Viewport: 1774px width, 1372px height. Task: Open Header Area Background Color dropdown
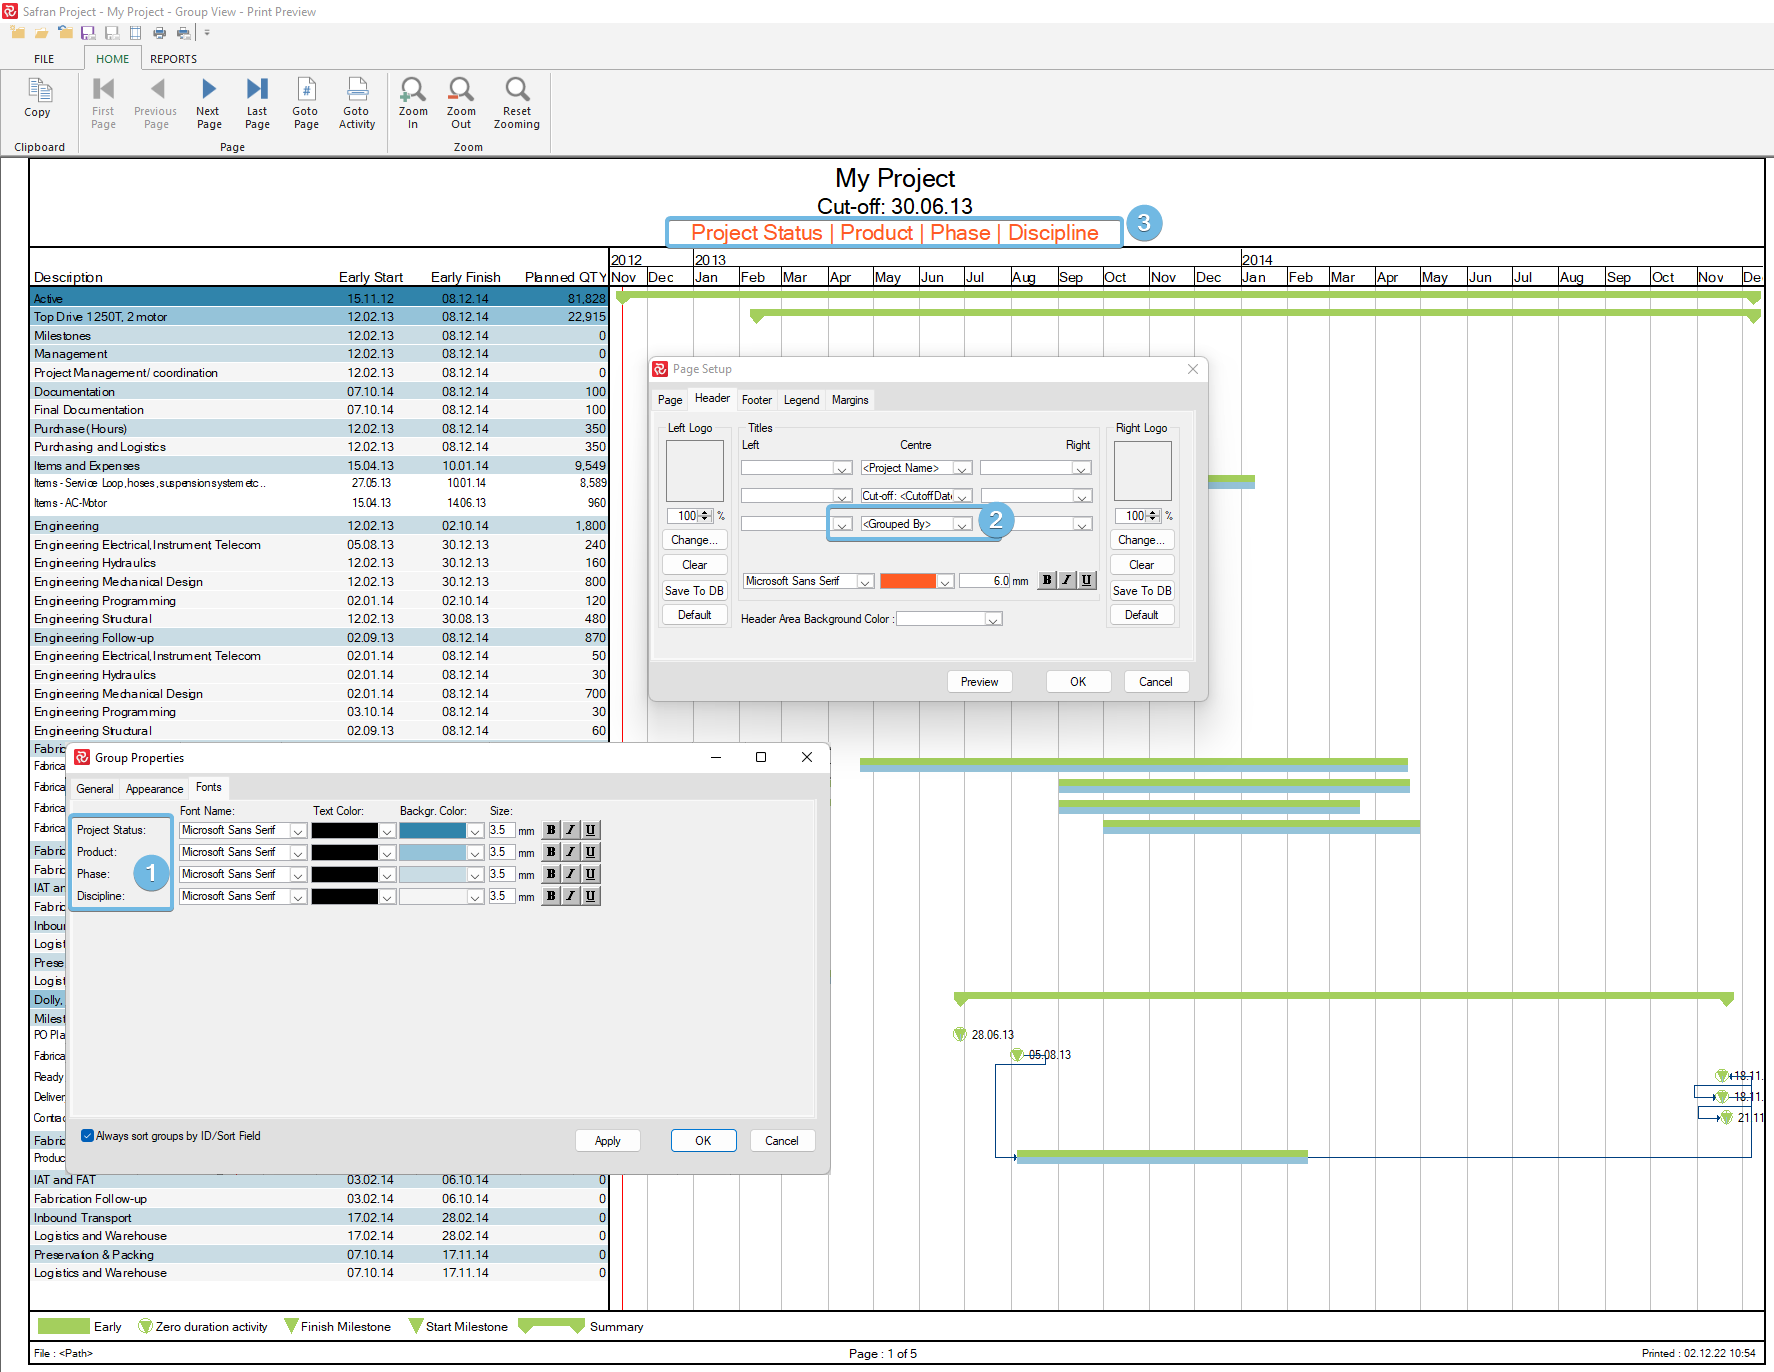coord(993,619)
